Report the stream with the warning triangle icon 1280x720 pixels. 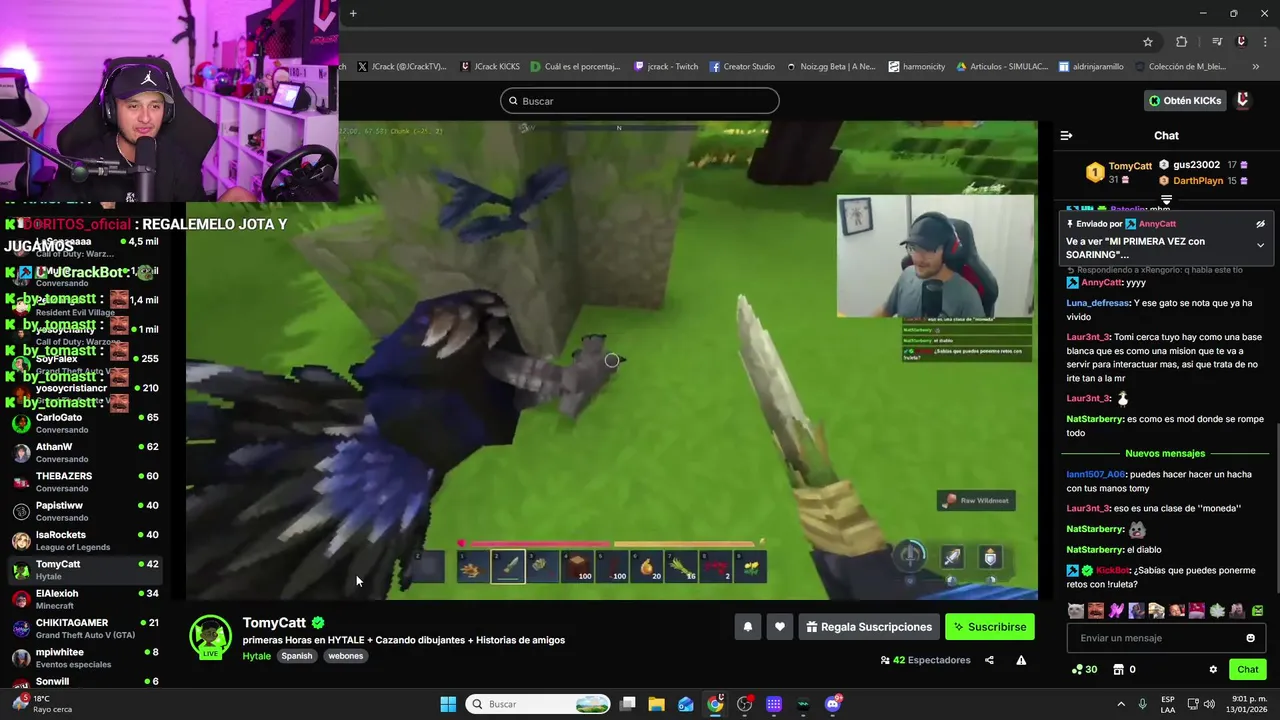pyautogui.click(x=1021, y=660)
